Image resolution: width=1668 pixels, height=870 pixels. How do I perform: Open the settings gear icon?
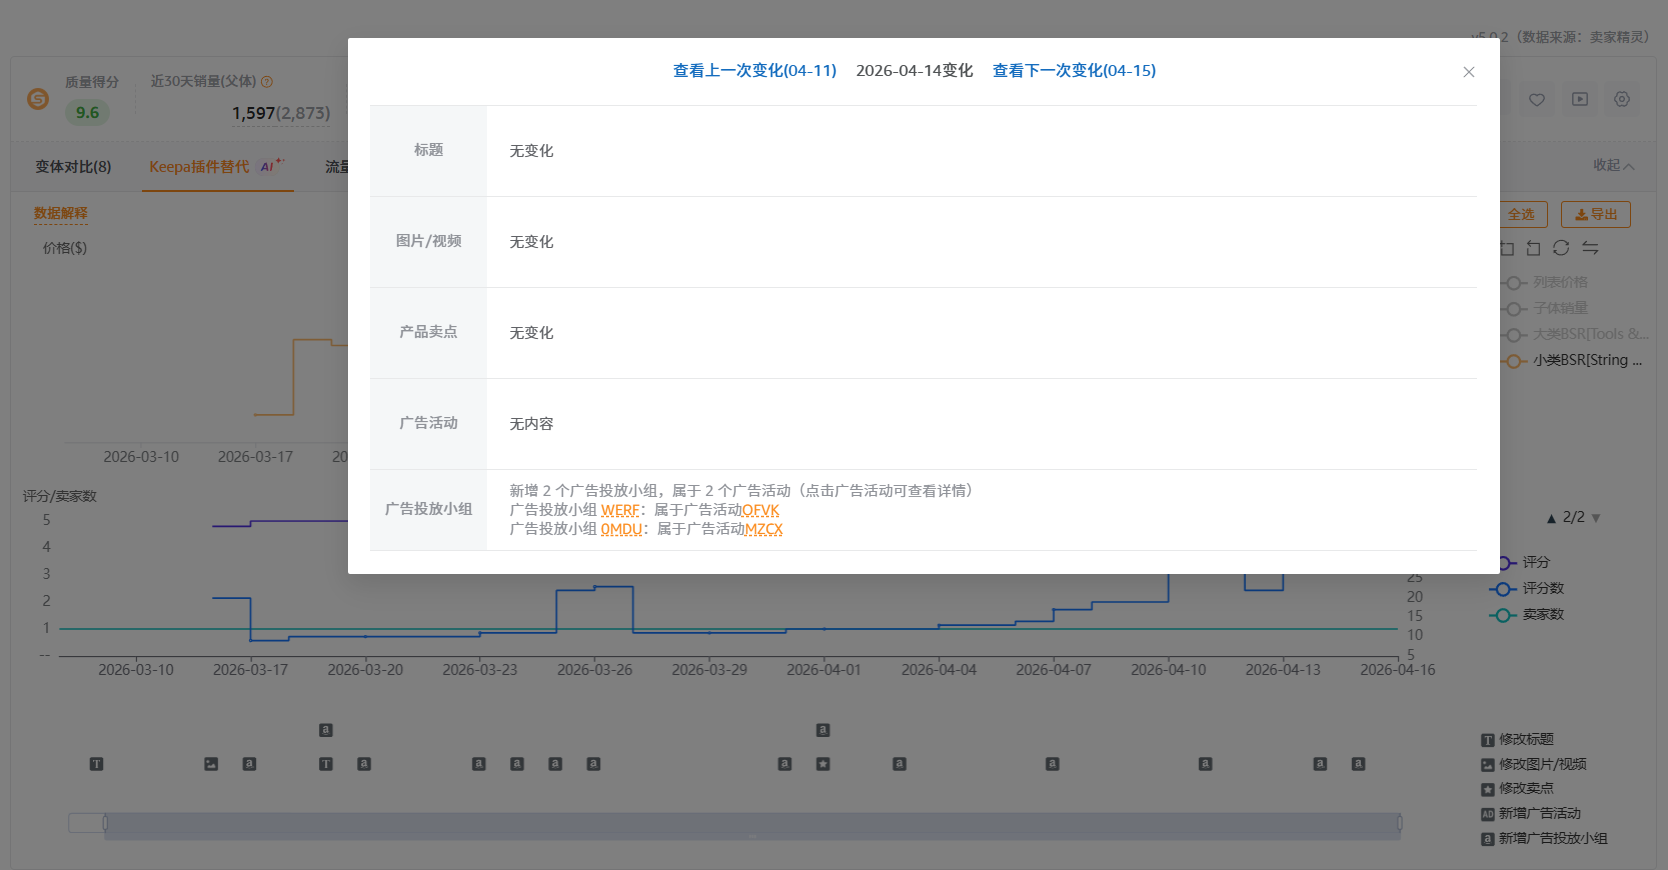1621,99
